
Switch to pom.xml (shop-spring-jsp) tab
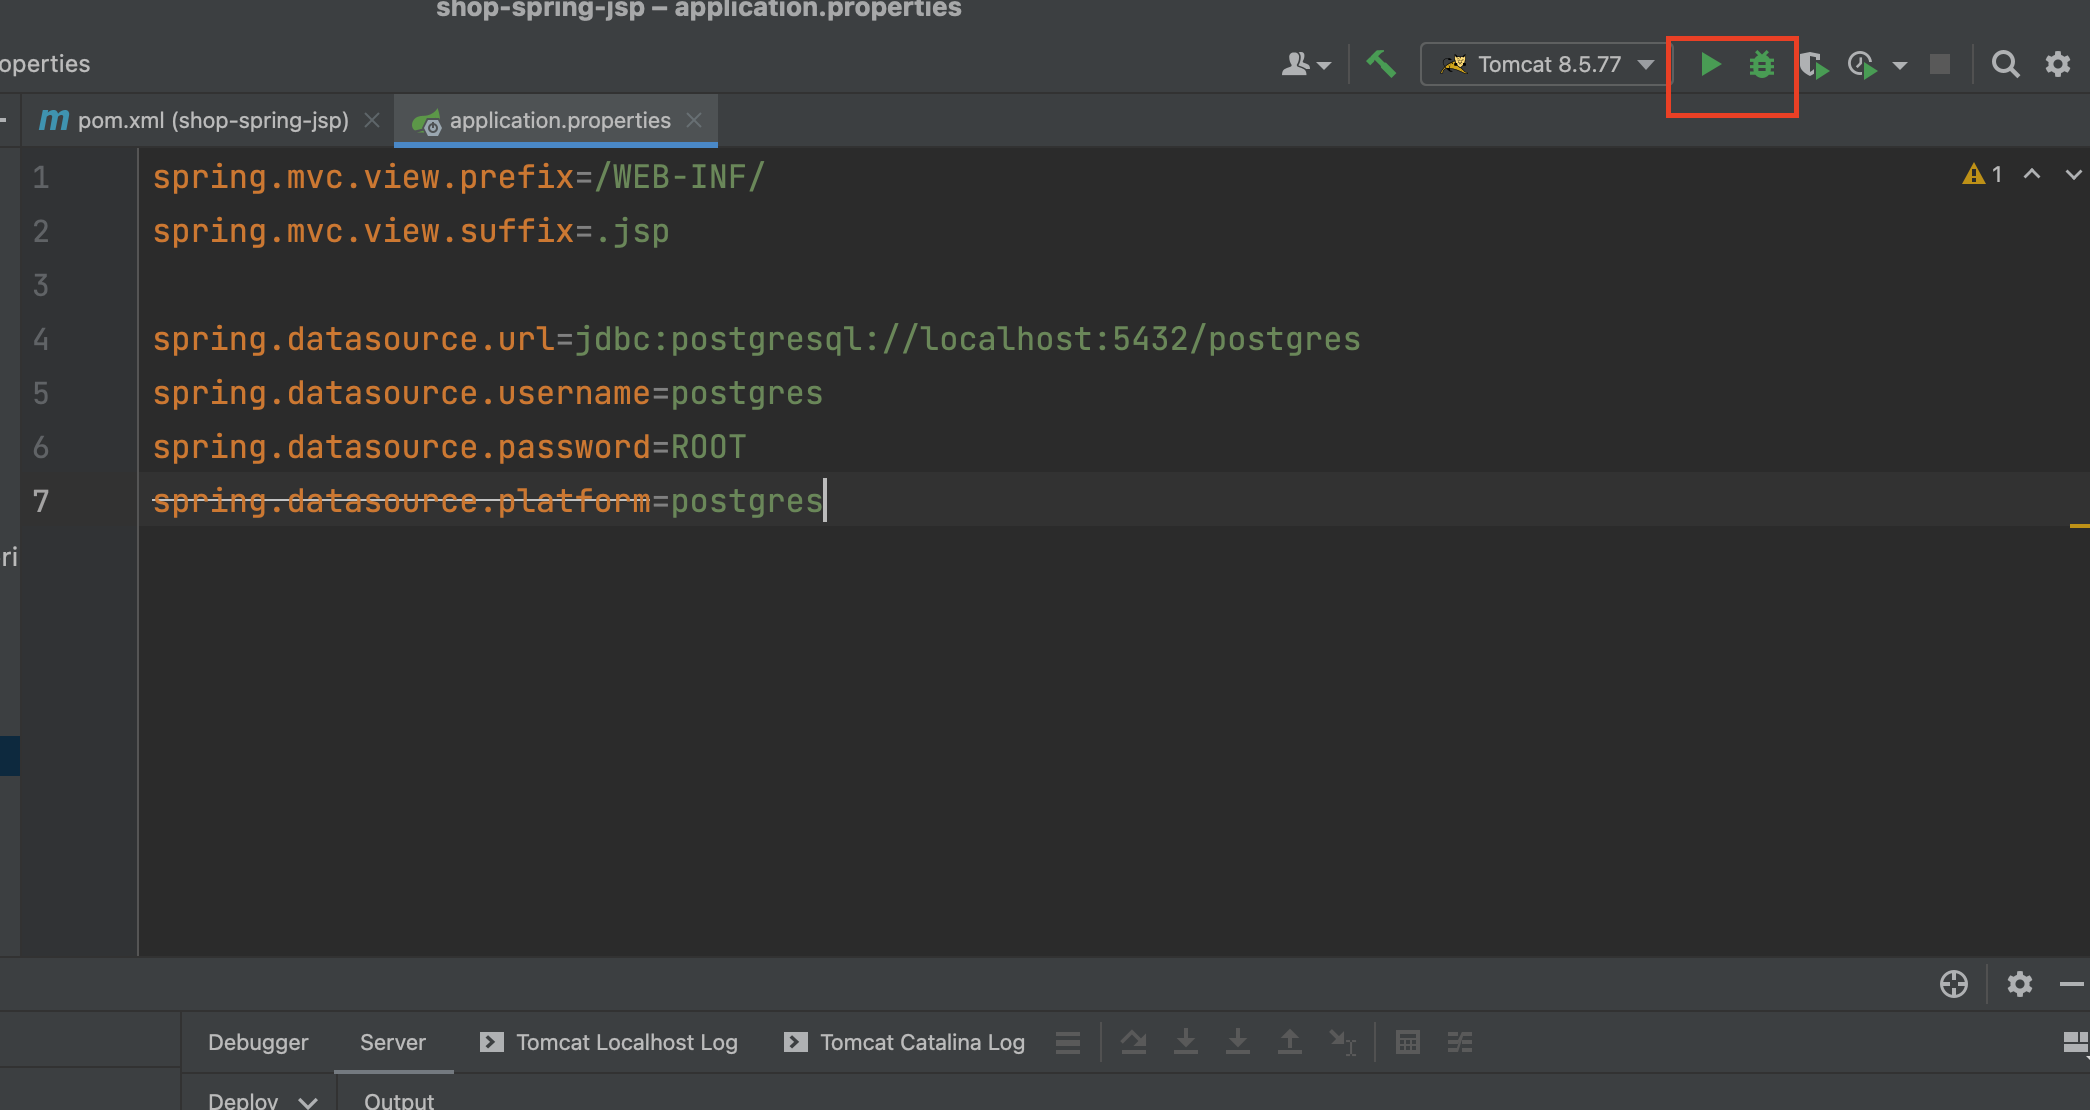213,121
